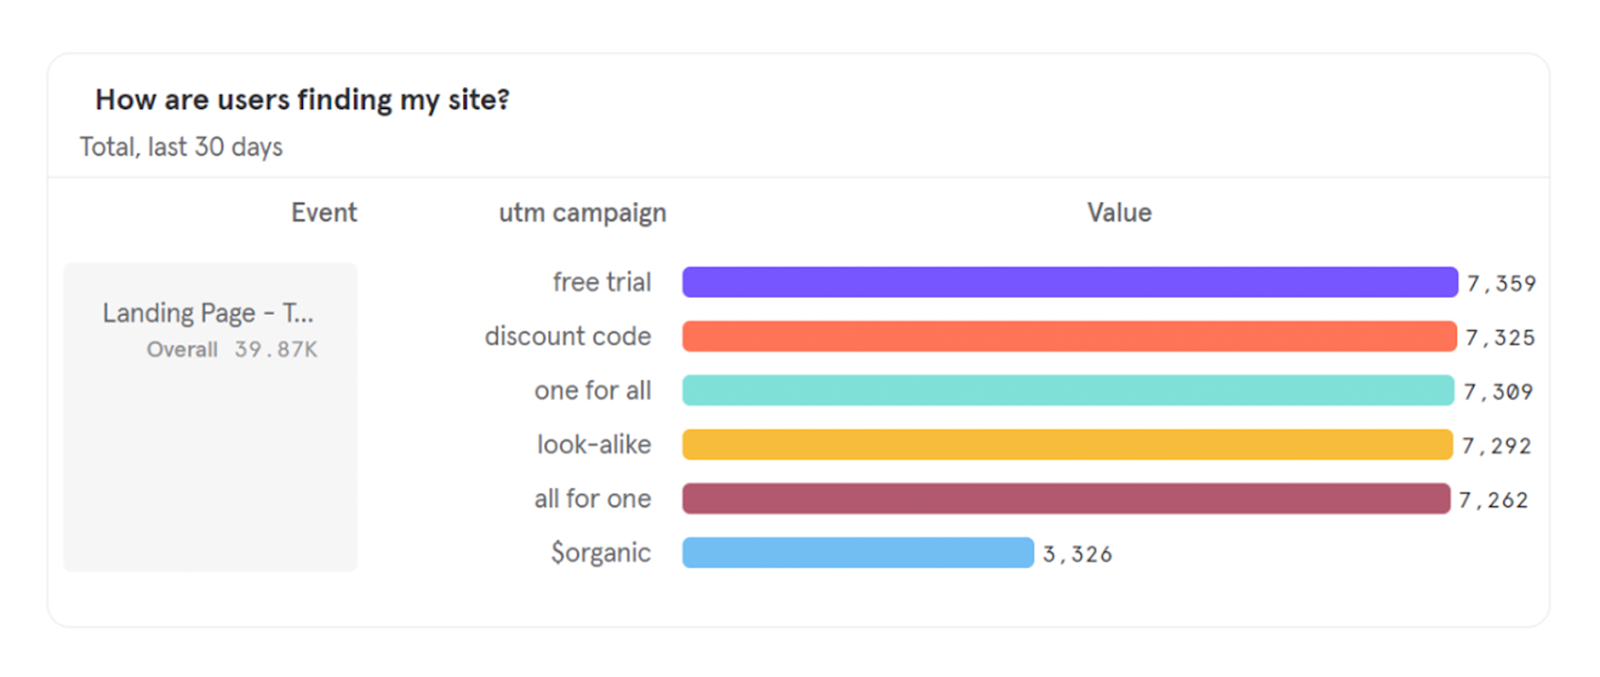
Task: Select the look-alike campaign label
Action: point(594,444)
